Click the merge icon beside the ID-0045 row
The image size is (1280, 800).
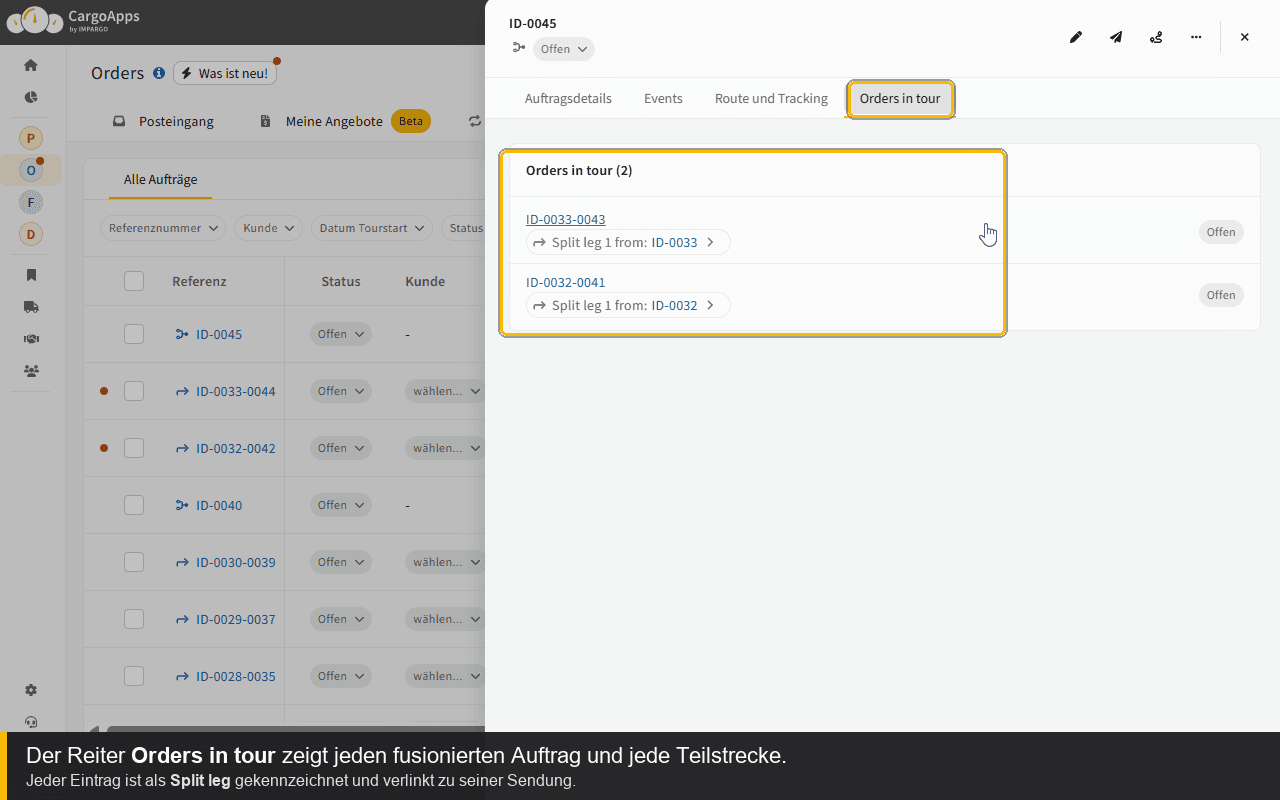point(182,334)
